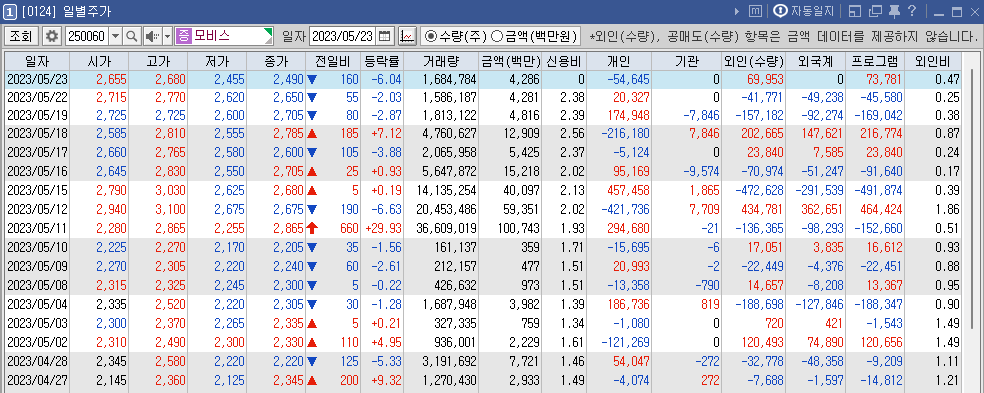Click the 시가 column header

[99, 62]
